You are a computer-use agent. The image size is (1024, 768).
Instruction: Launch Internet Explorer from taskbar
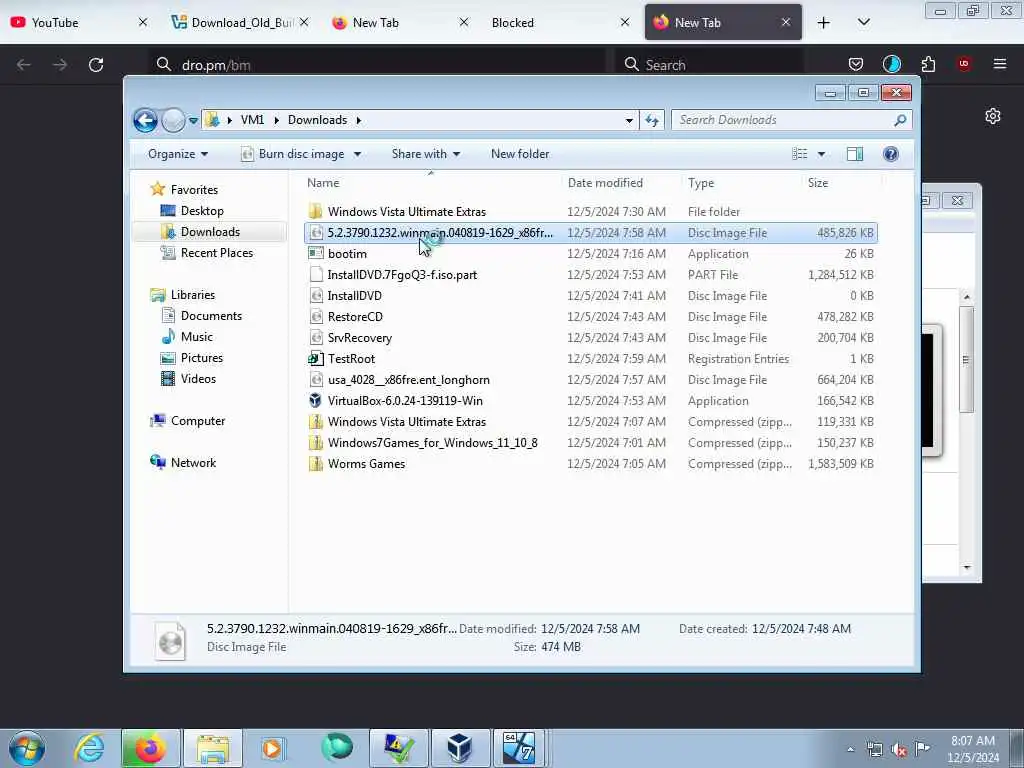pyautogui.click(x=89, y=748)
